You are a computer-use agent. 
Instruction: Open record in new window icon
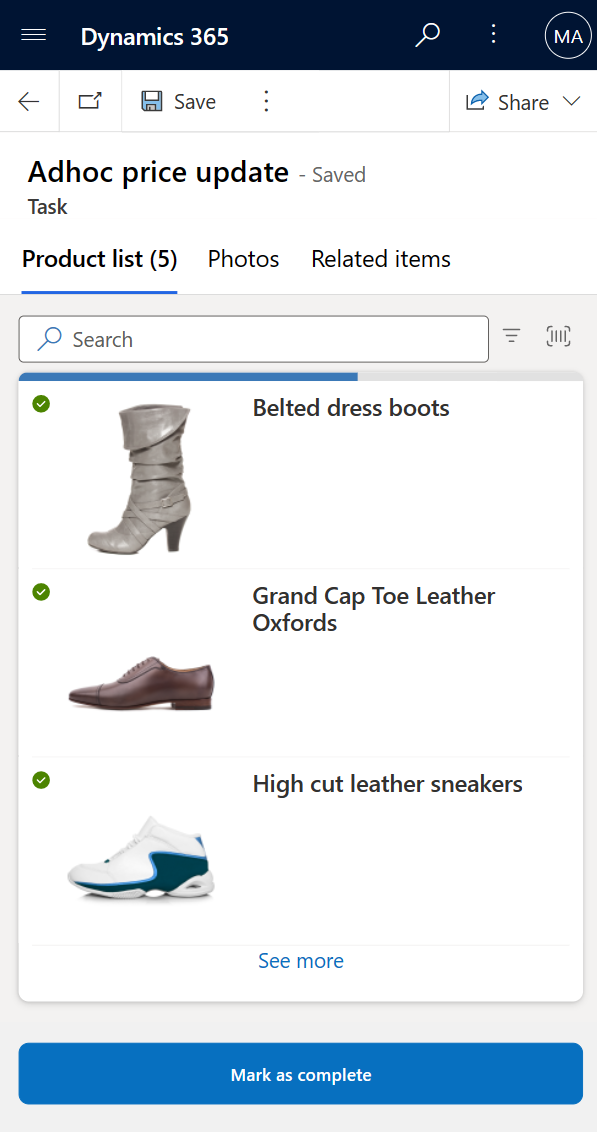click(90, 101)
